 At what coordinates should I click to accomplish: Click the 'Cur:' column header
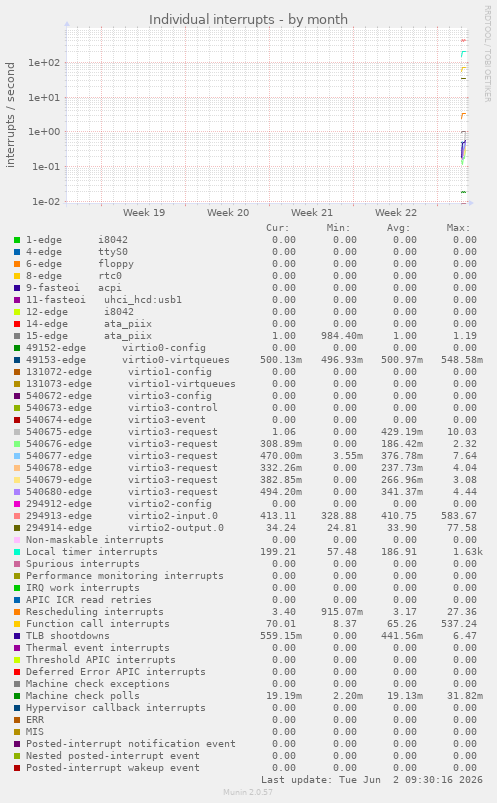(278, 228)
